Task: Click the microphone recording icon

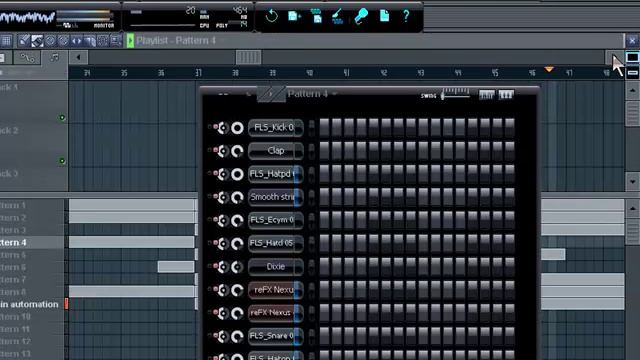Action: click(361, 16)
